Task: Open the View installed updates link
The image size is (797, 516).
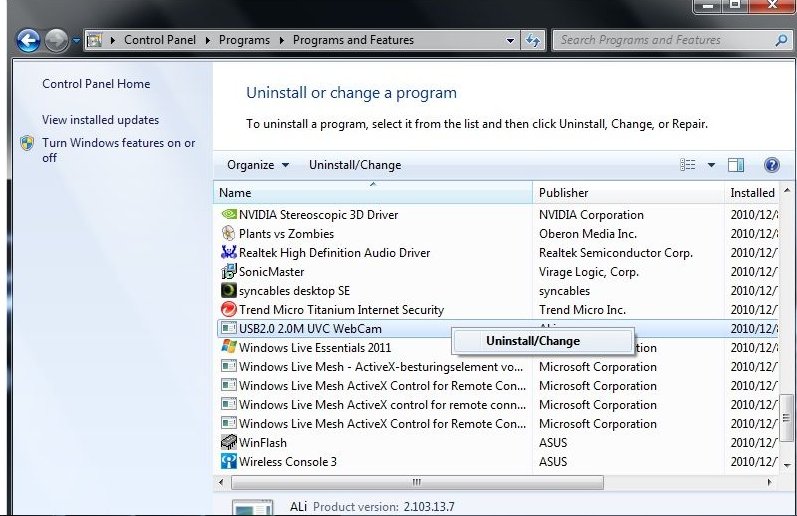Action: [x=100, y=120]
